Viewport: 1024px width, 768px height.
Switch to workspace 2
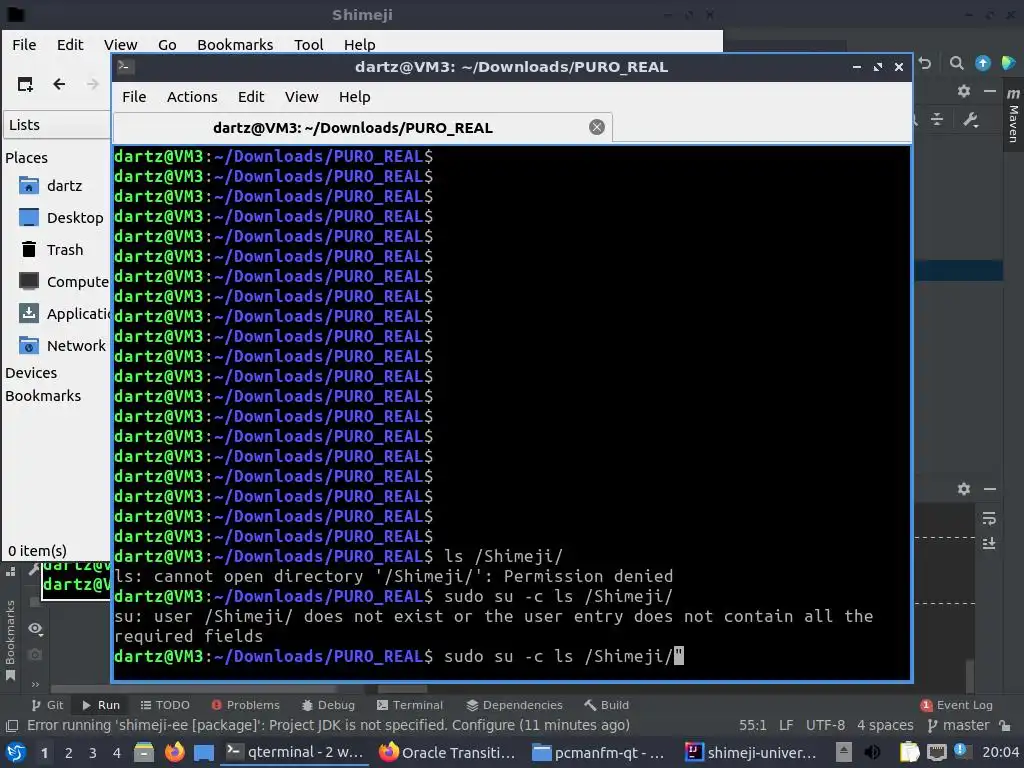coord(69,753)
